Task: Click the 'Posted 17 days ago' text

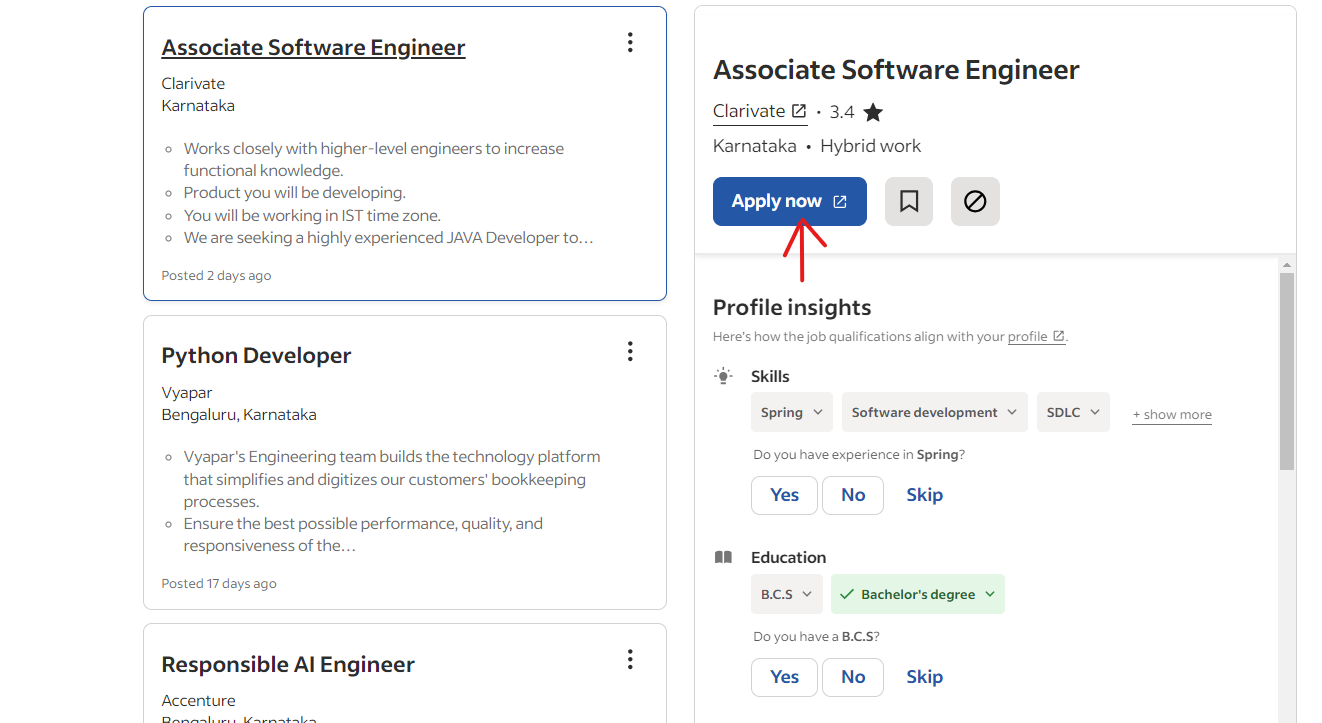Action: 219,583
